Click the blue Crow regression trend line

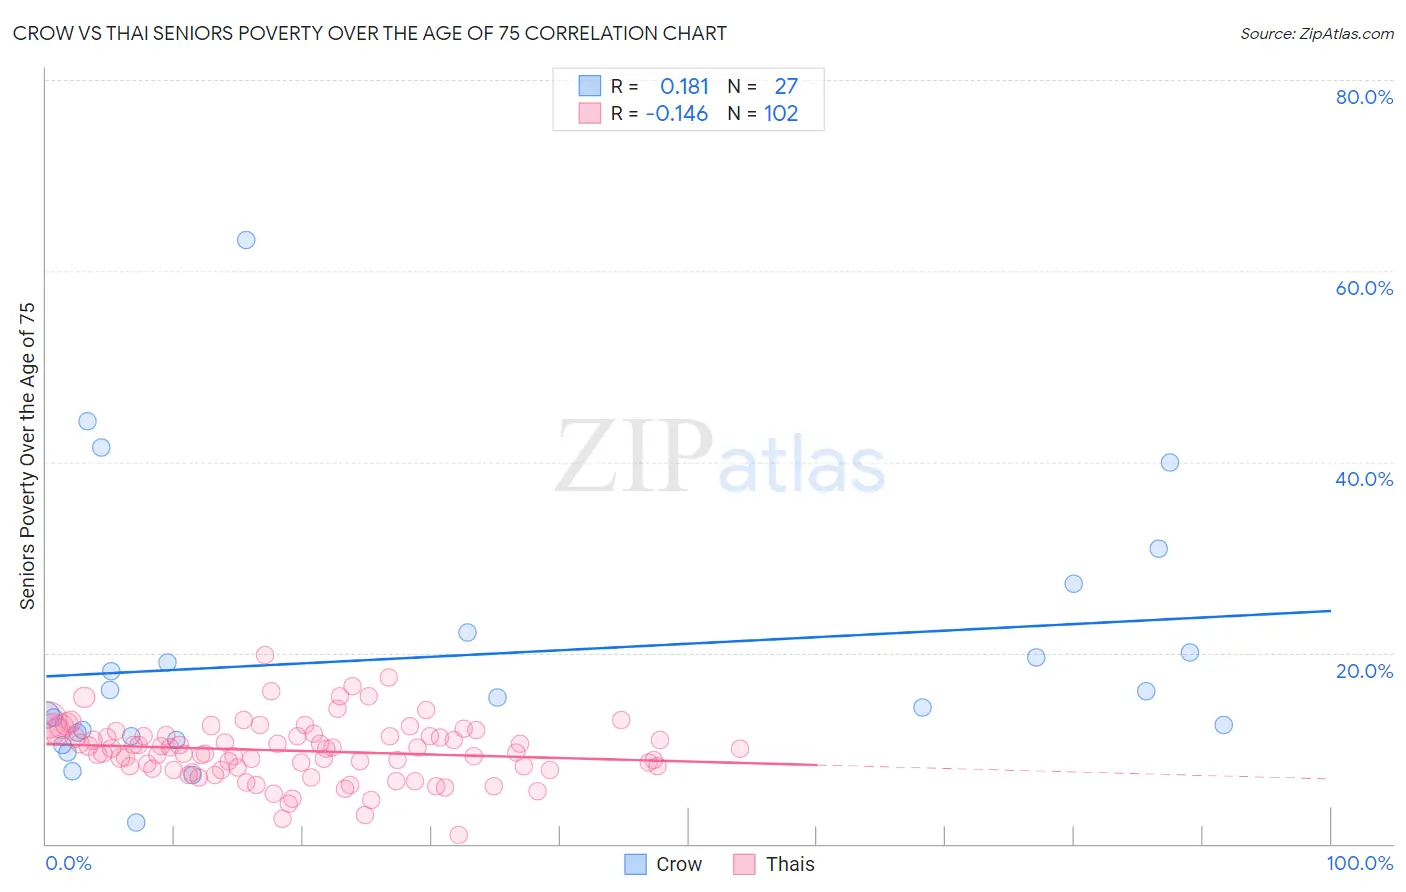pyautogui.click(x=688, y=643)
